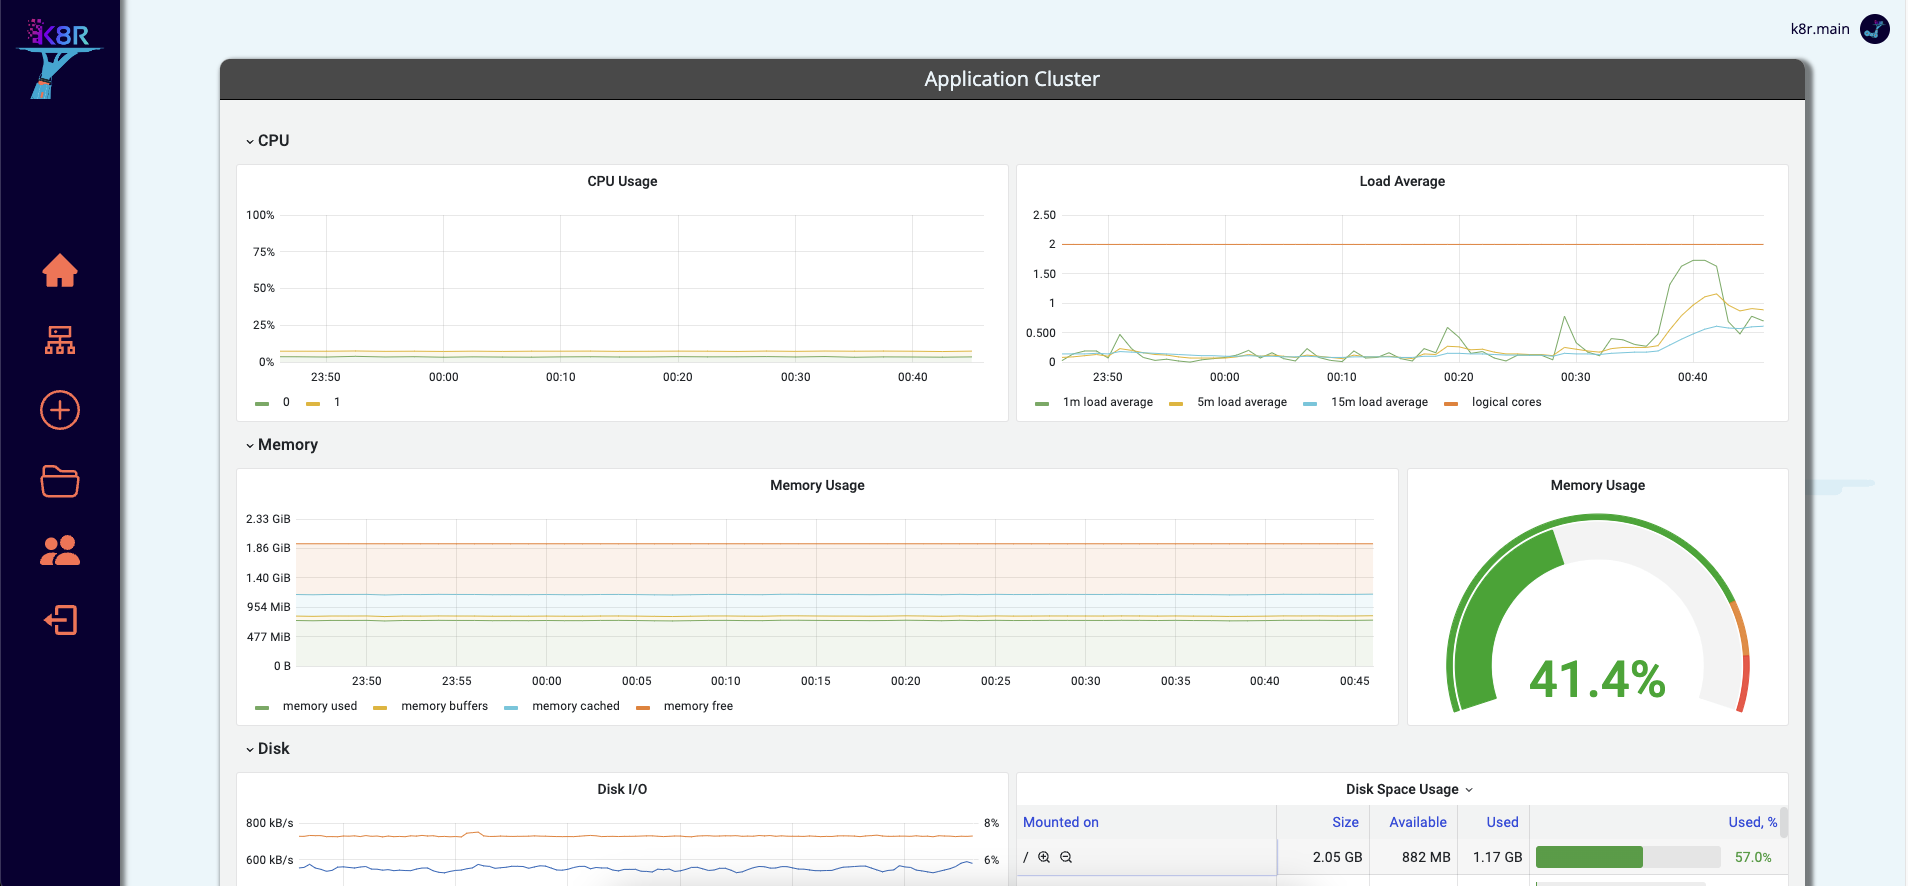Click the 2.05 GB size cell
The image size is (1908, 886).
click(1337, 857)
